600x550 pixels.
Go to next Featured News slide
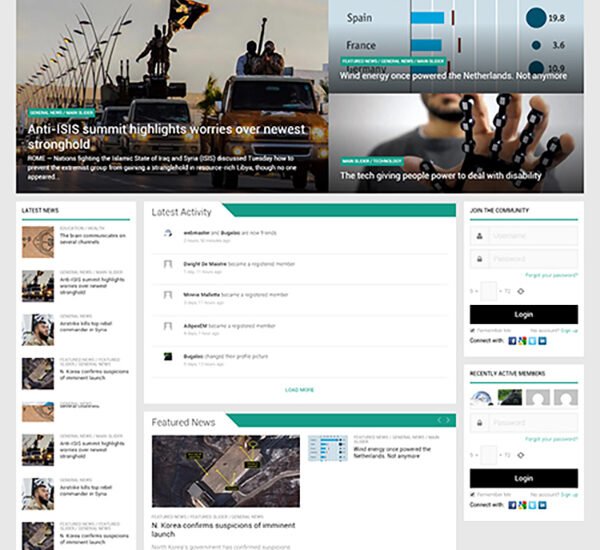(x=448, y=420)
